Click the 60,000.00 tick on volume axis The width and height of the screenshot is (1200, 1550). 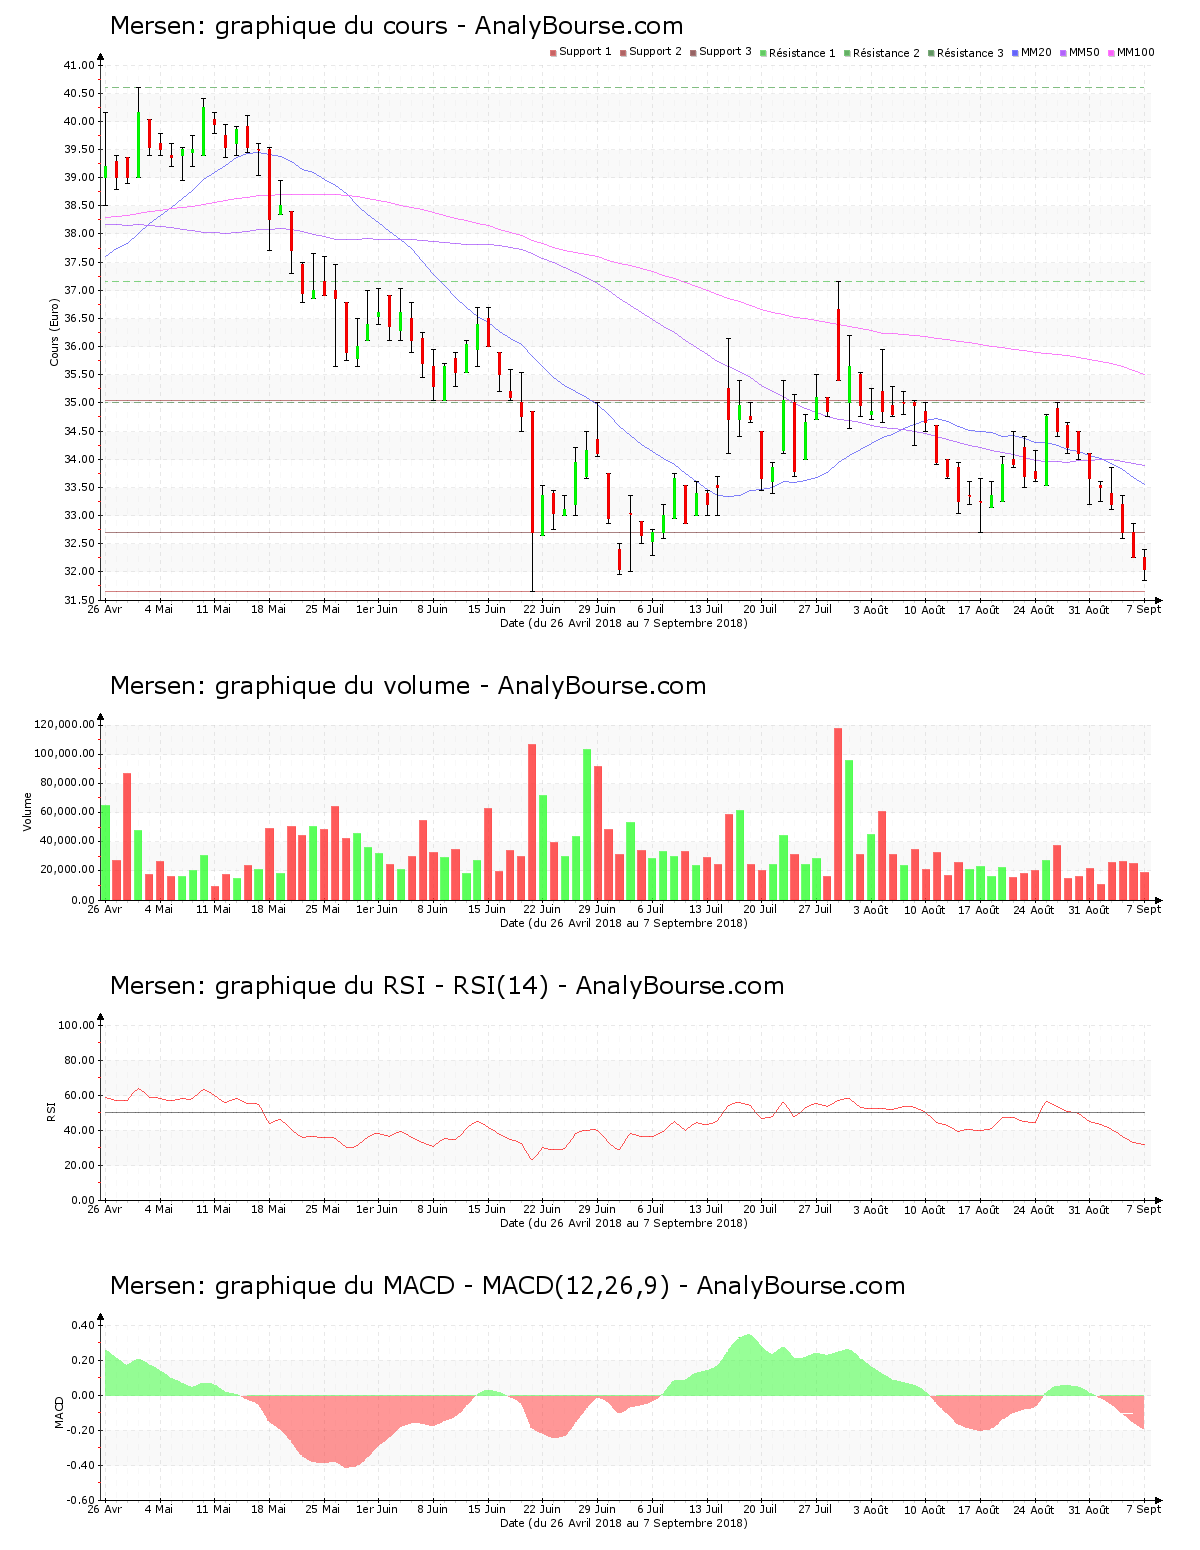tap(68, 812)
